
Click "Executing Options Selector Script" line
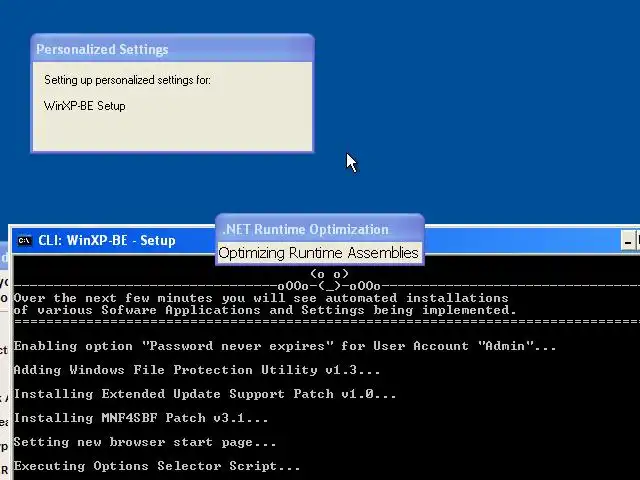pos(157,466)
